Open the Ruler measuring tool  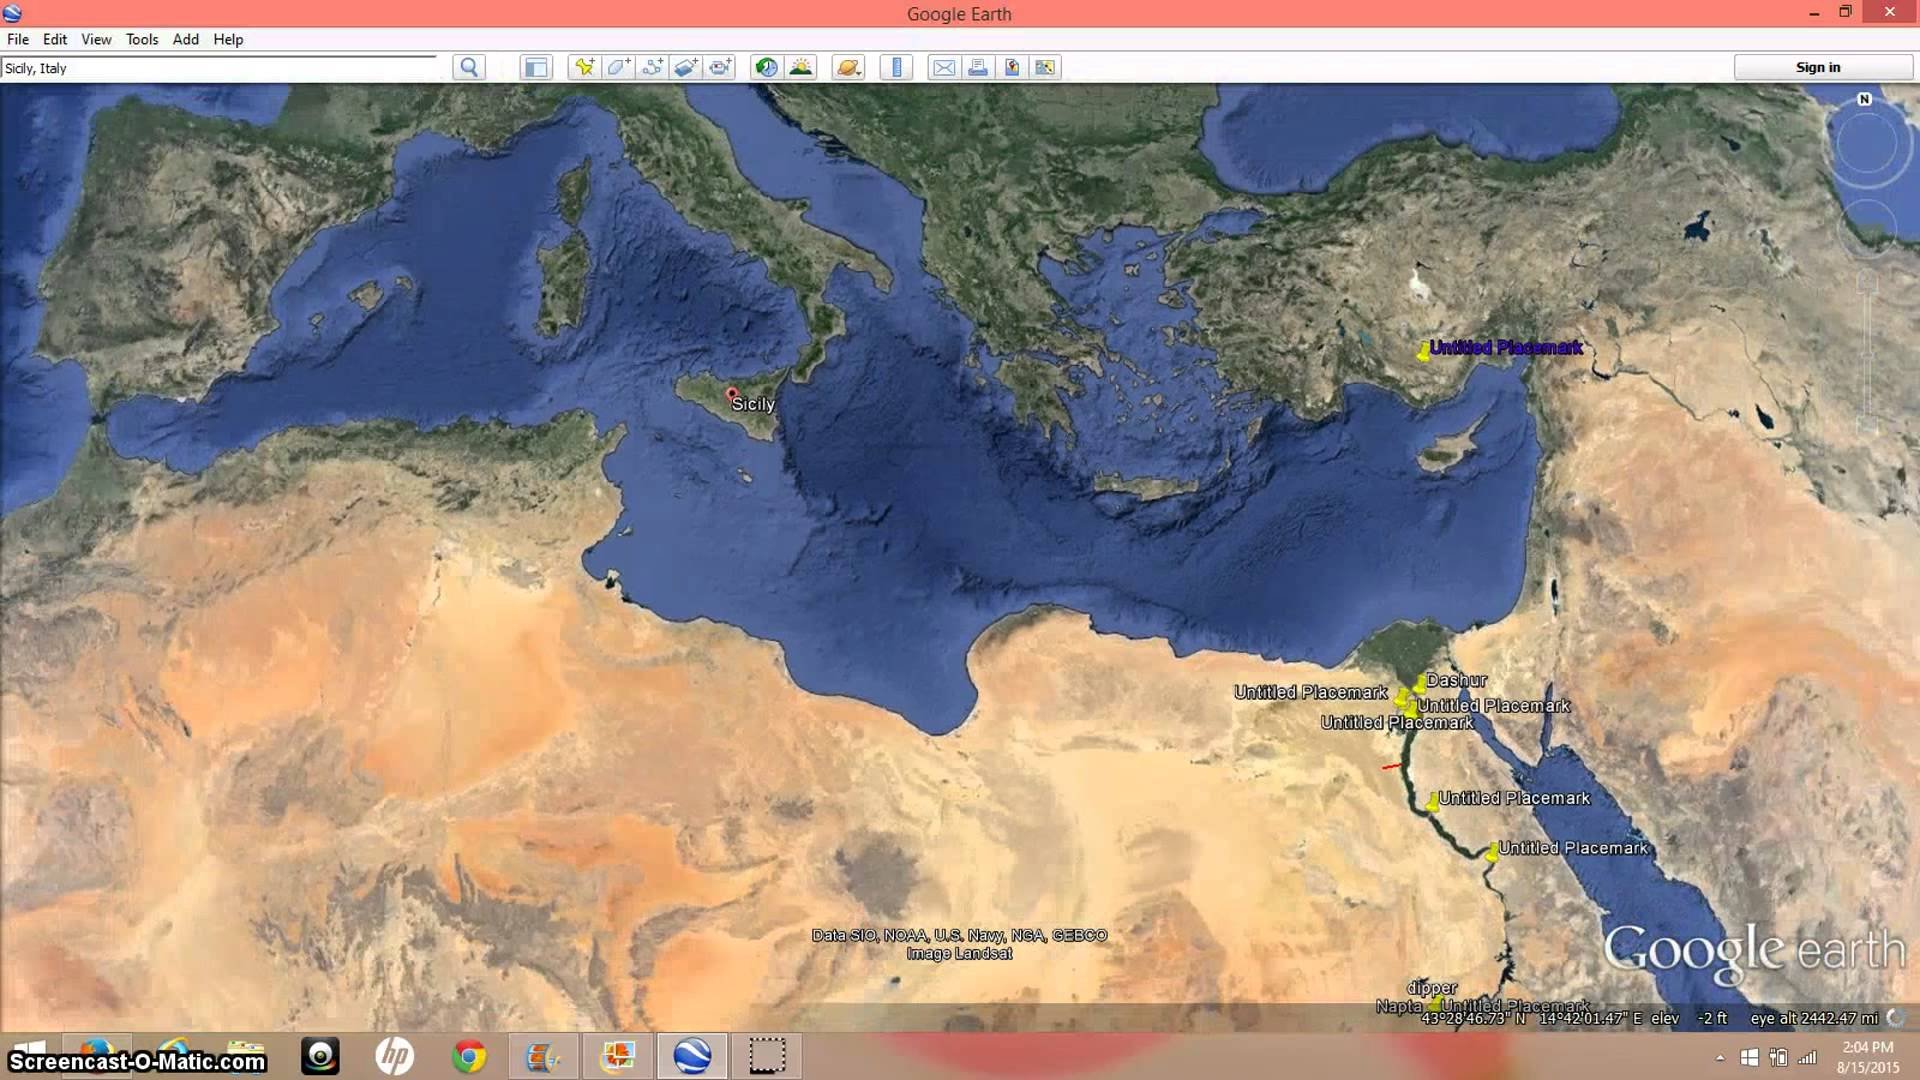coord(896,67)
